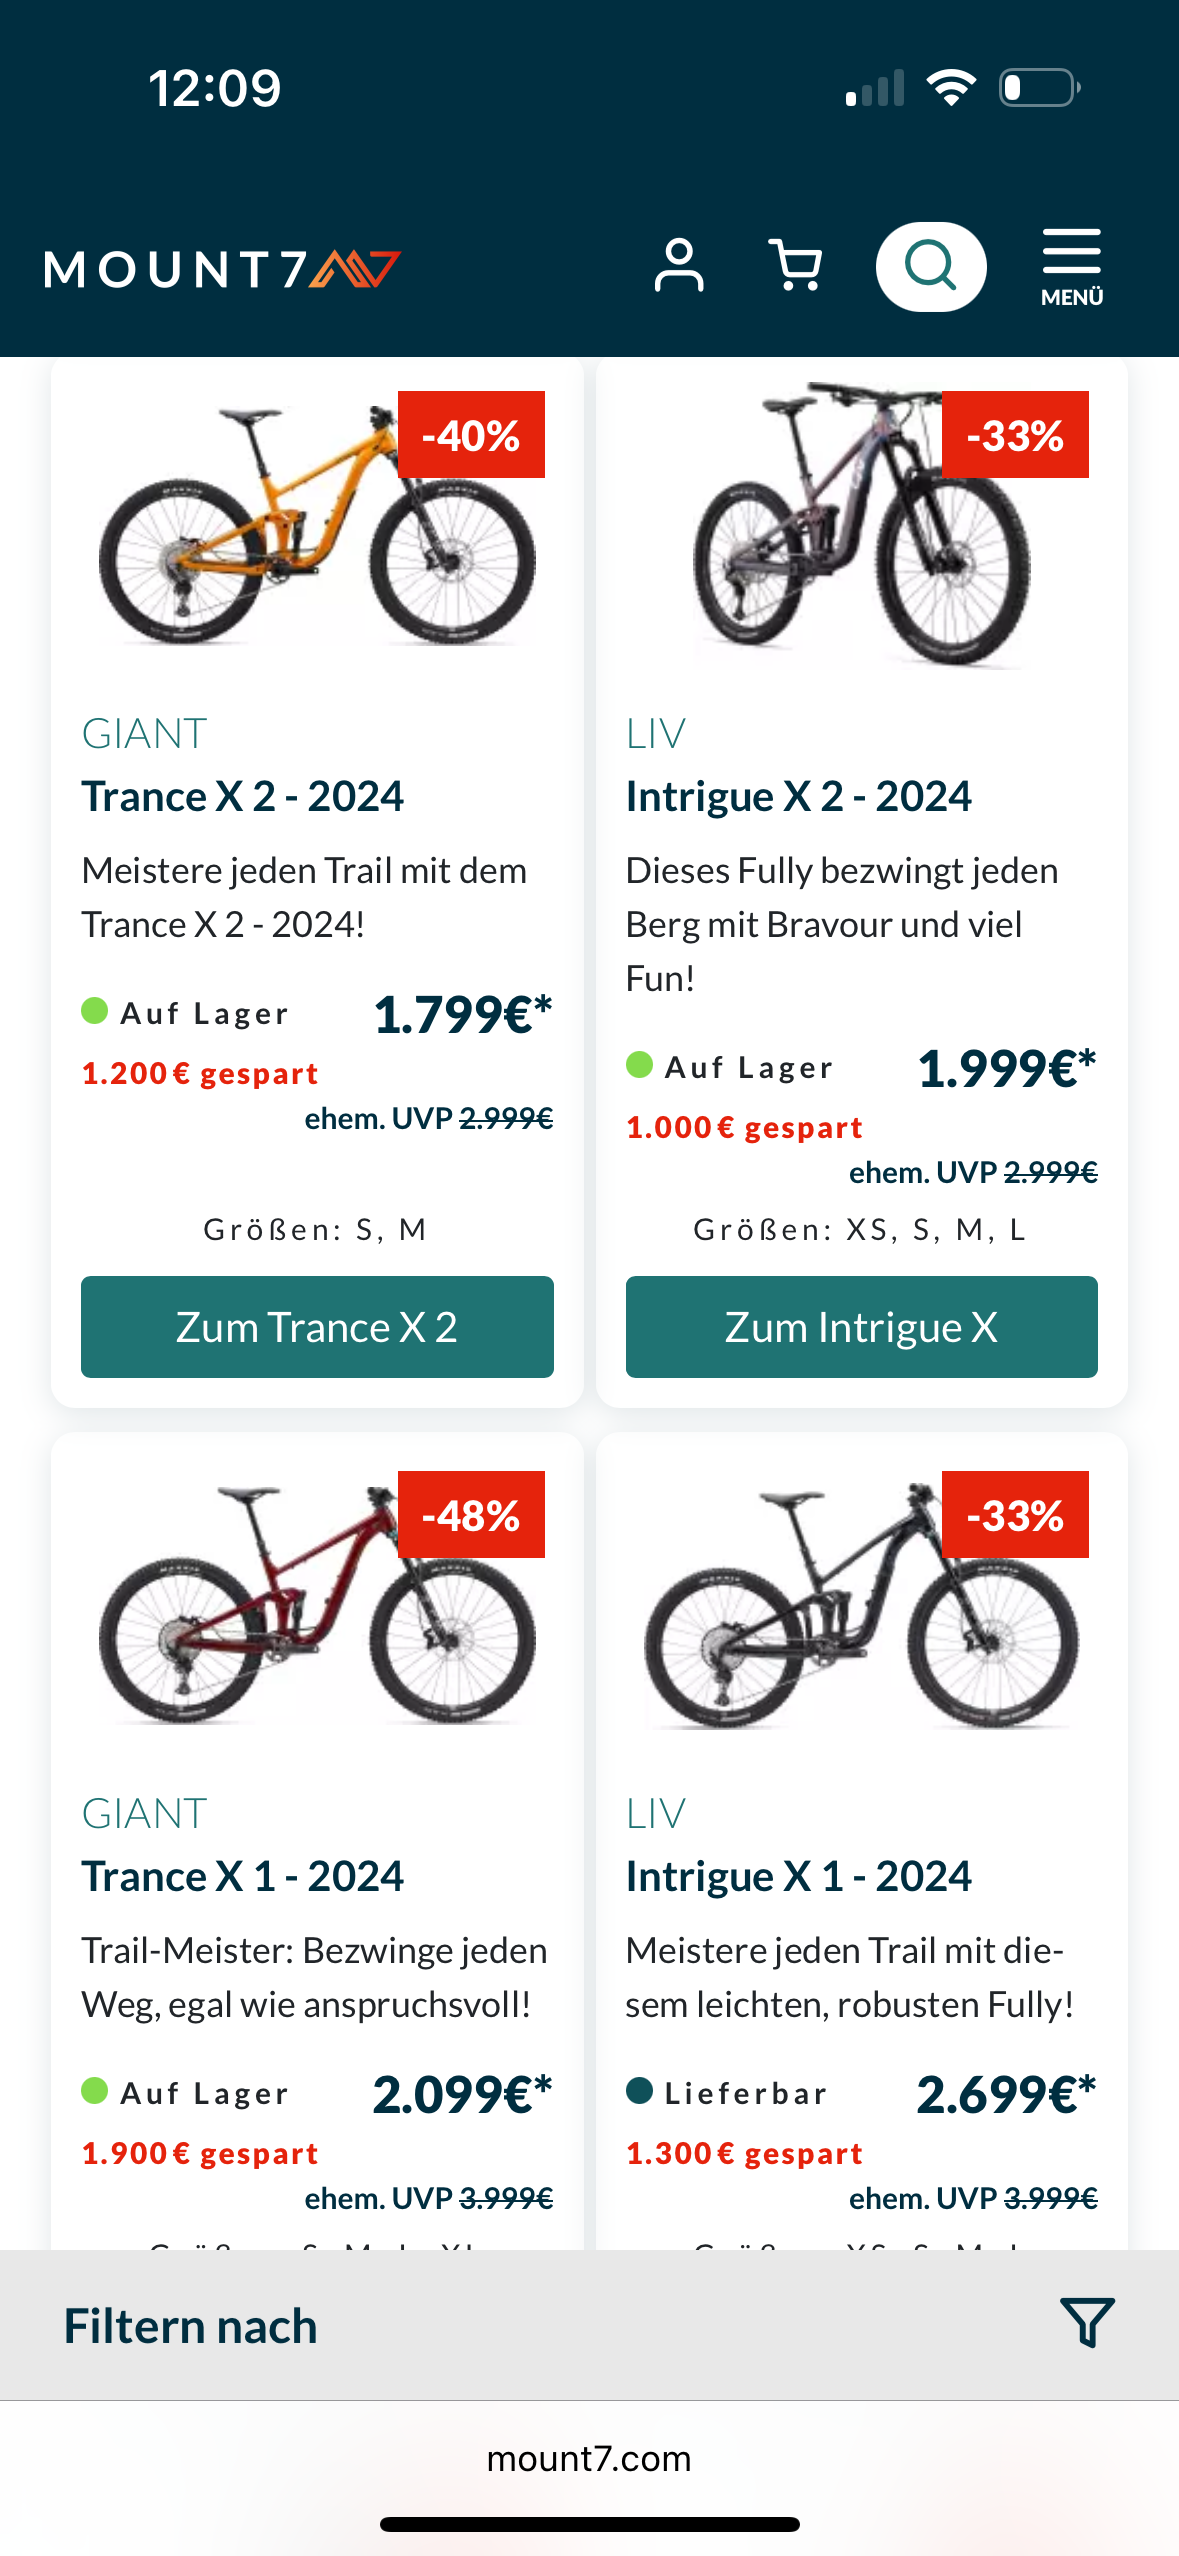Expand the Filtern nach bar
Image resolution: width=1179 pixels, height=2556 pixels.
click(x=589, y=2325)
